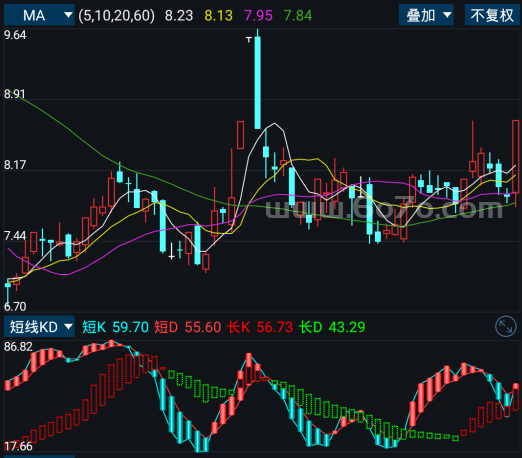Select the MA10 value 8.13
This screenshot has height=458, width=522.
click(x=218, y=16)
